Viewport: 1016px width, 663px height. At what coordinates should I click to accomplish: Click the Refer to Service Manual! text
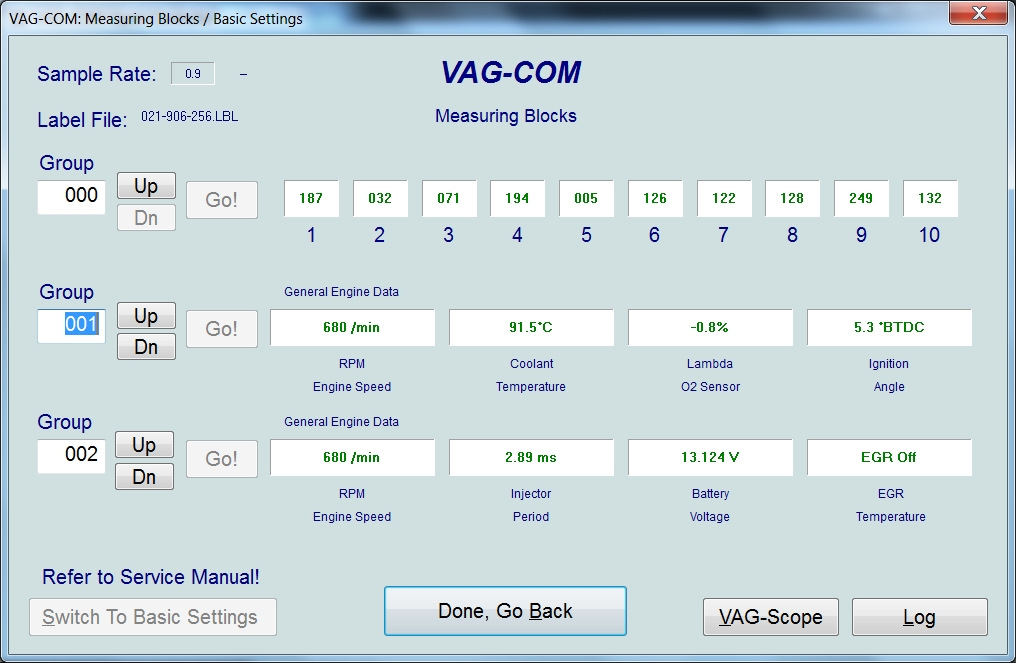(150, 577)
